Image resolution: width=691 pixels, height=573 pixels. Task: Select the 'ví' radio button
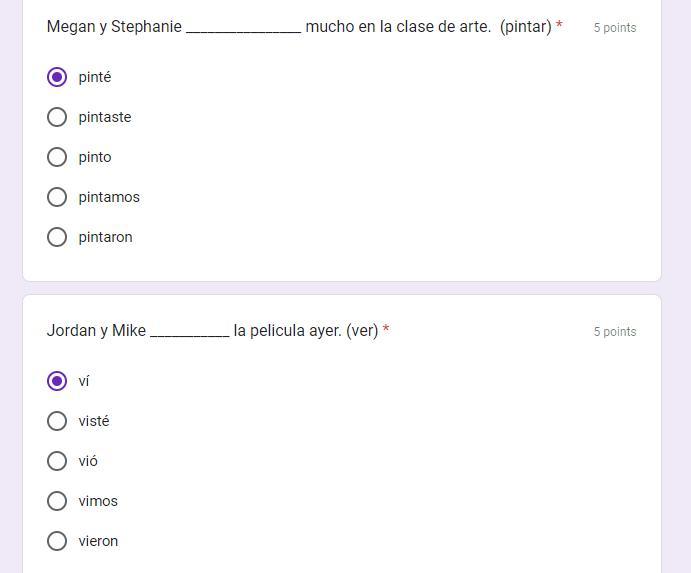coord(57,381)
